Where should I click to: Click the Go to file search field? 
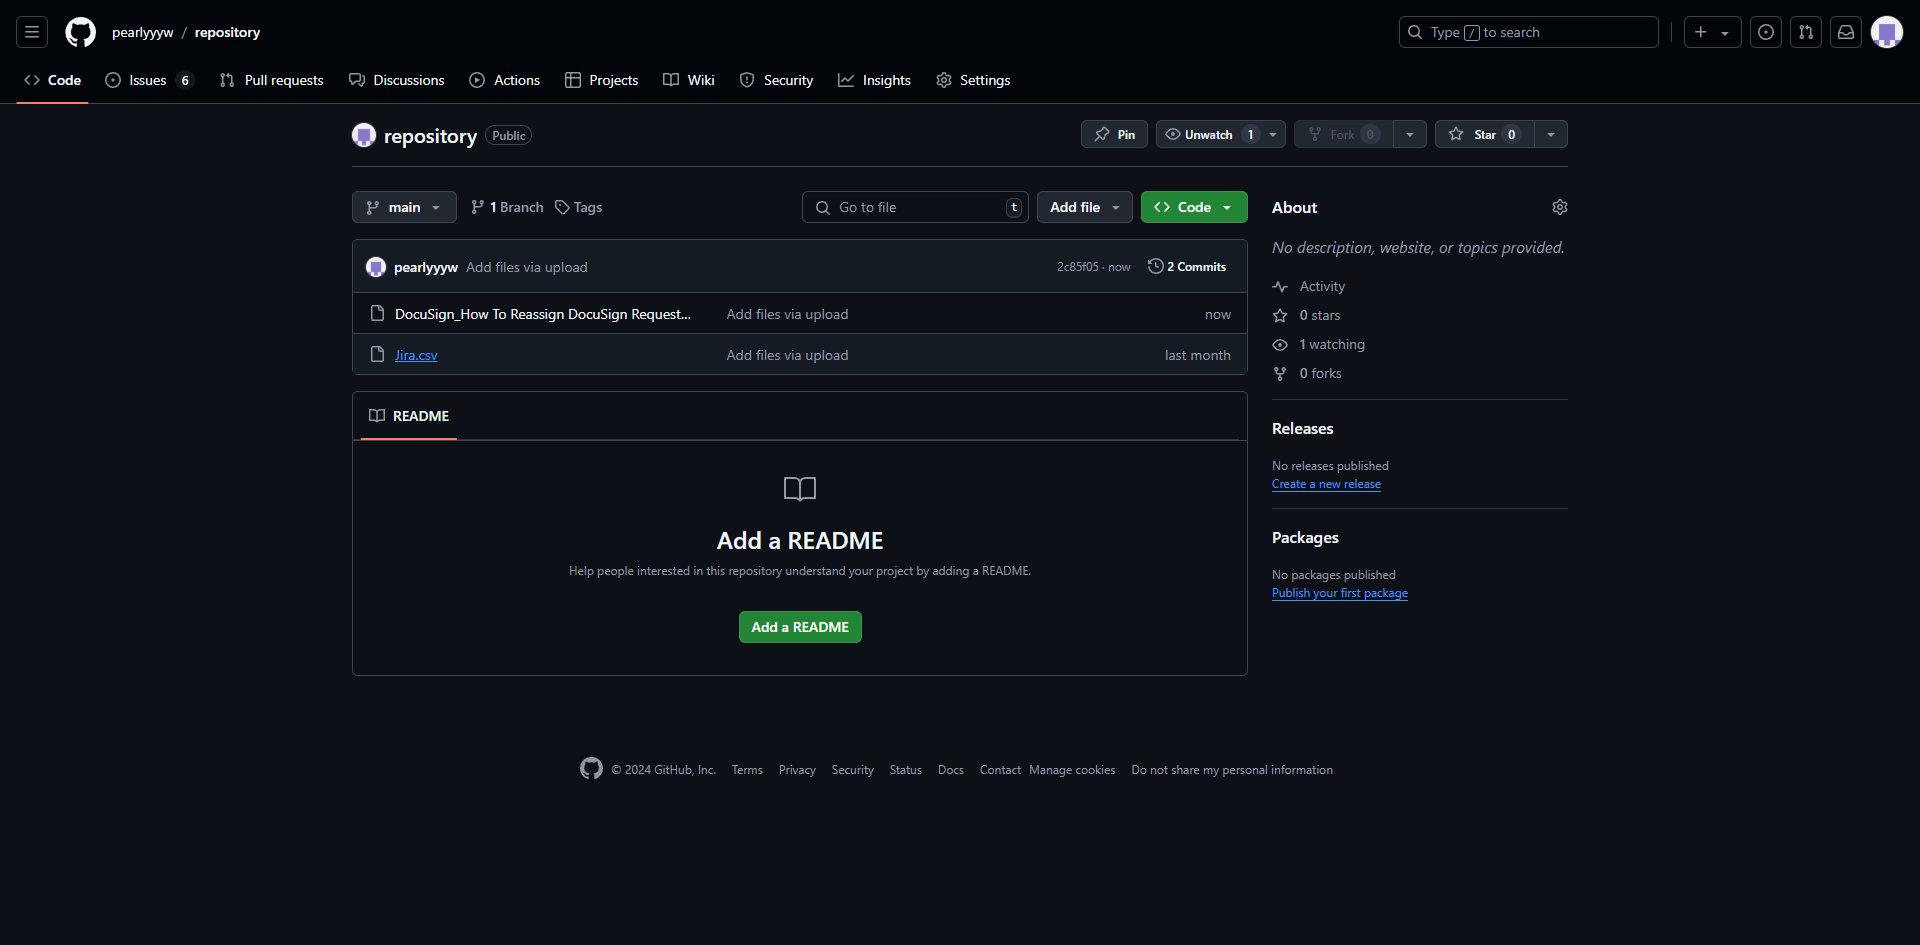(x=915, y=207)
